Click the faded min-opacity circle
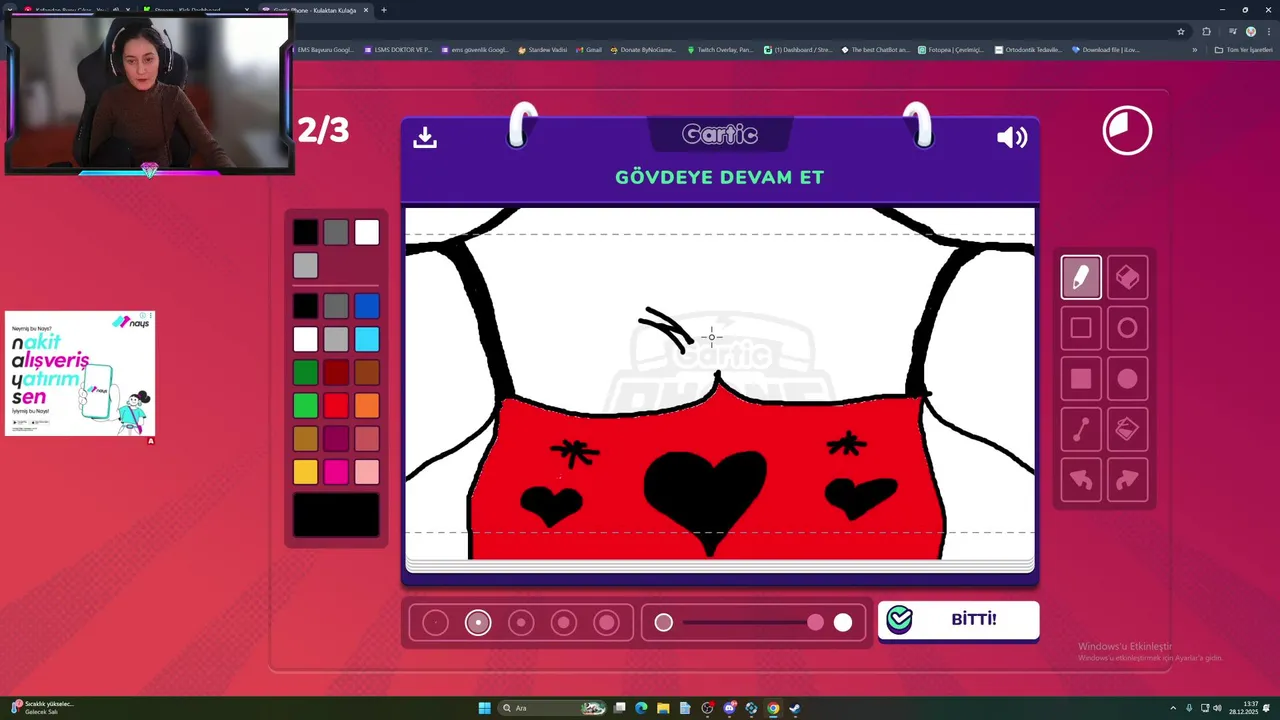 point(663,623)
